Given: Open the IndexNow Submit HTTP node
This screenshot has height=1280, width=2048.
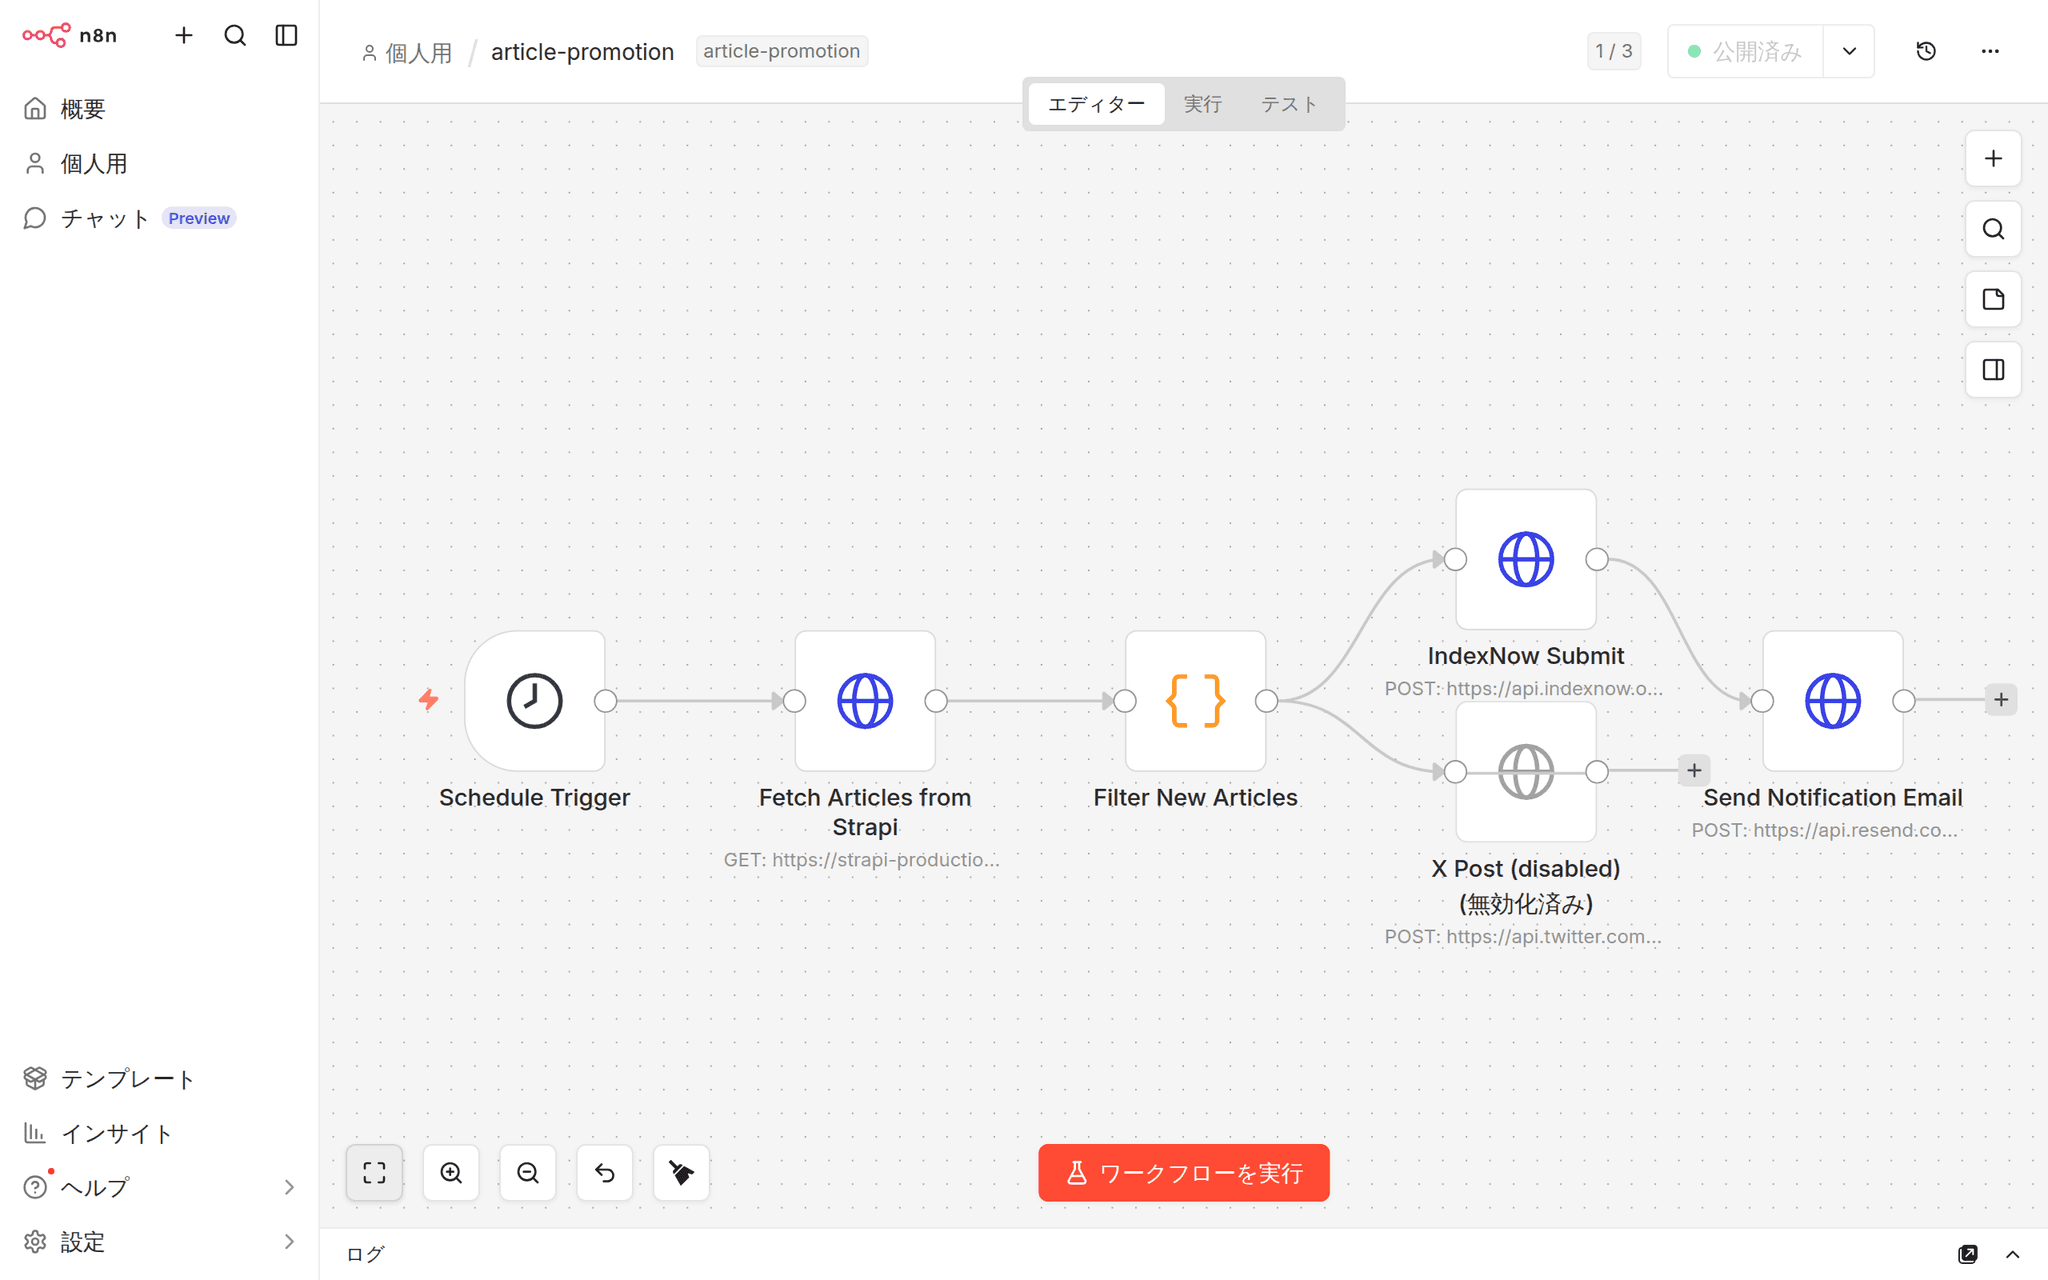Looking at the screenshot, I should (1526, 559).
